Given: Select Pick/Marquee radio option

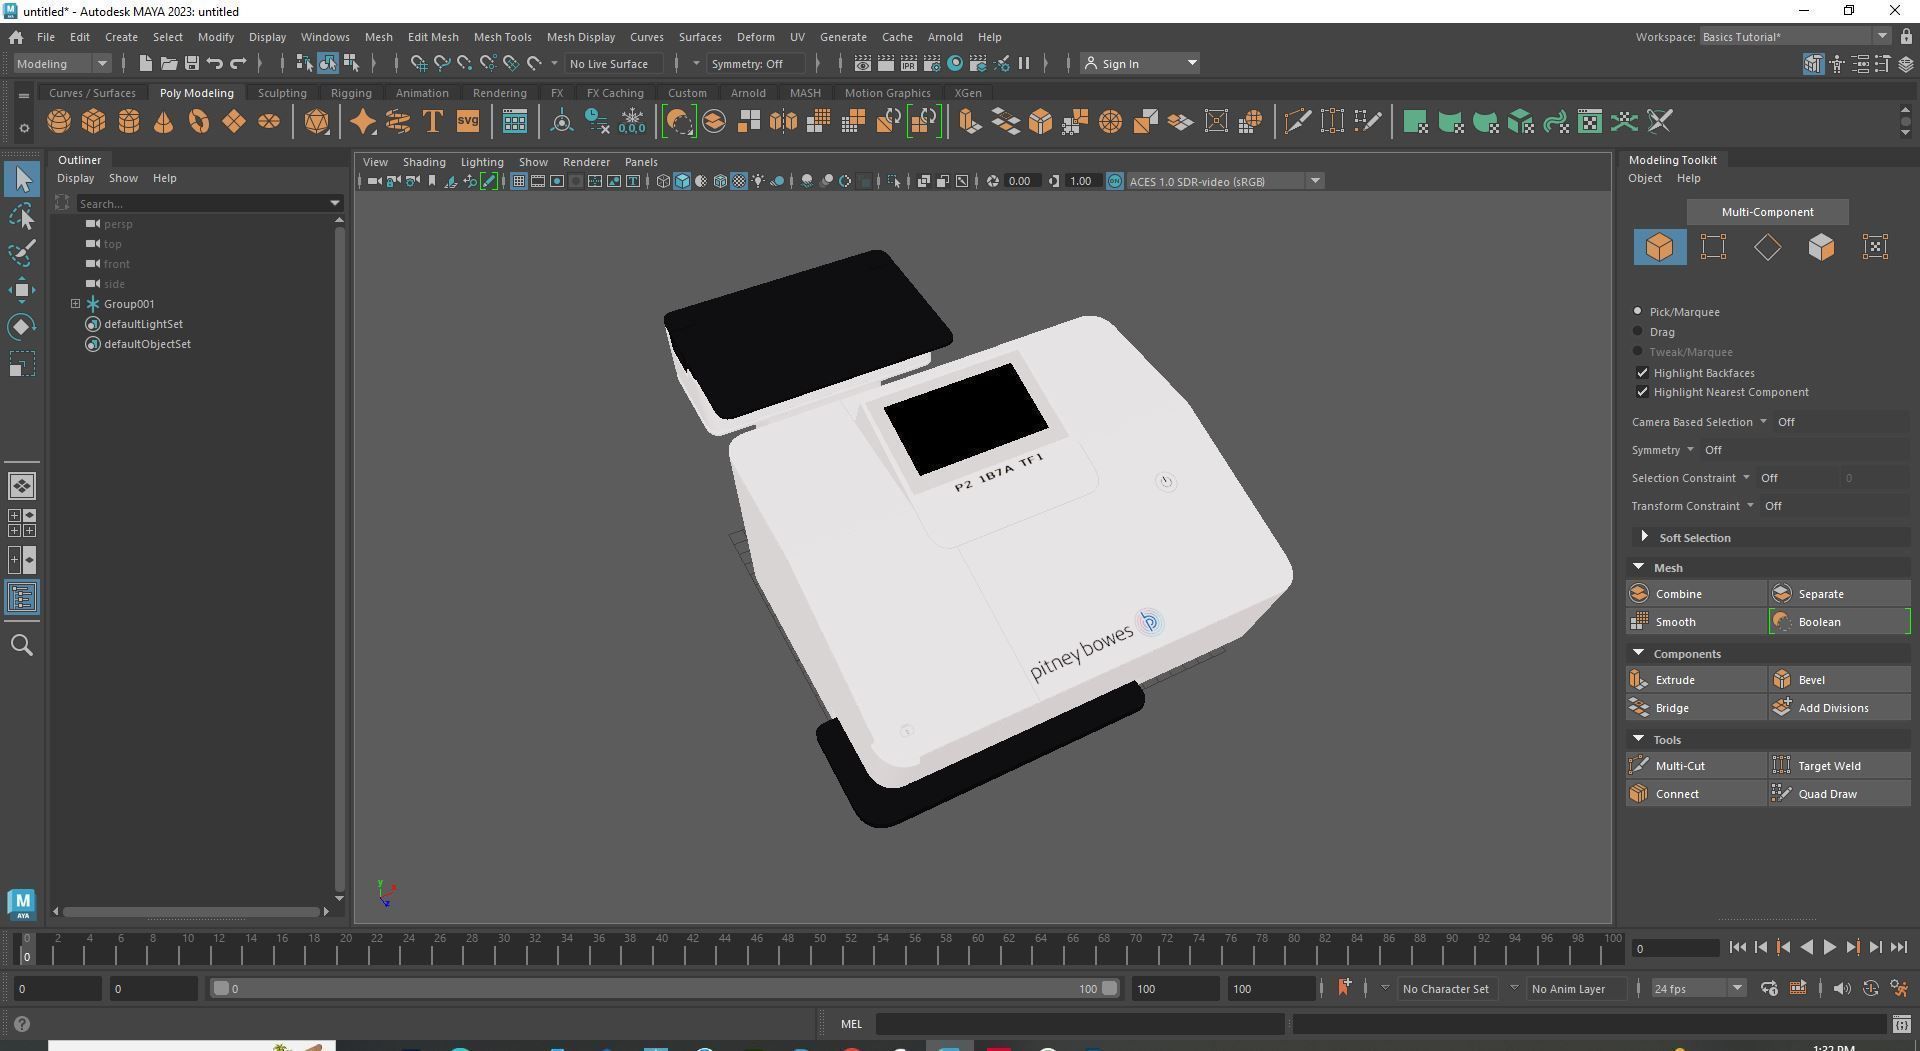Looking at the screenshot, I should (x=1638, y=312).
